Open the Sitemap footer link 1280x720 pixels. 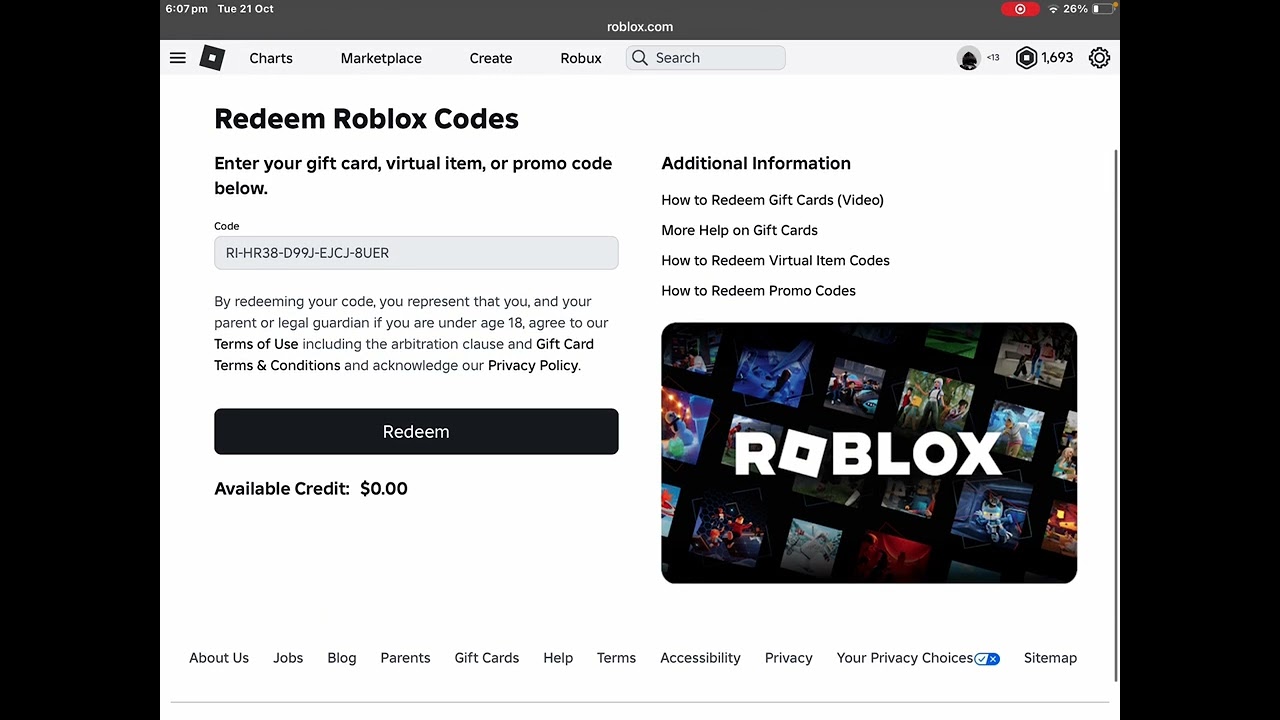1050,658
